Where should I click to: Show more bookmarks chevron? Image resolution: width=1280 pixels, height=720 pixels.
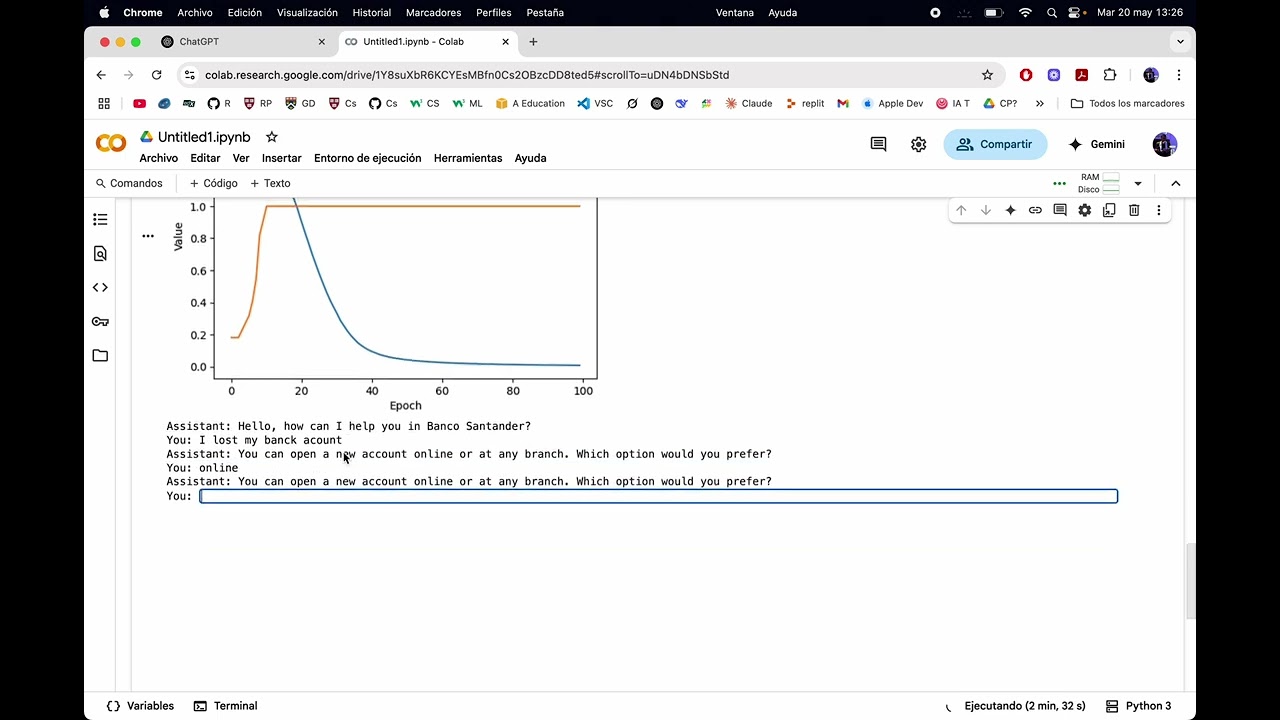point(1040,103)
